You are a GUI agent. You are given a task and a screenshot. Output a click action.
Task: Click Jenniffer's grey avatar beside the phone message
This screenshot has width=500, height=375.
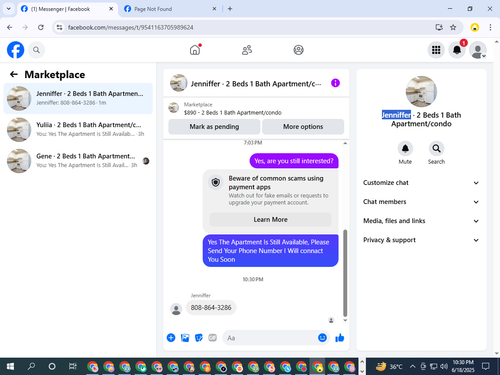[x=176, y=309]
